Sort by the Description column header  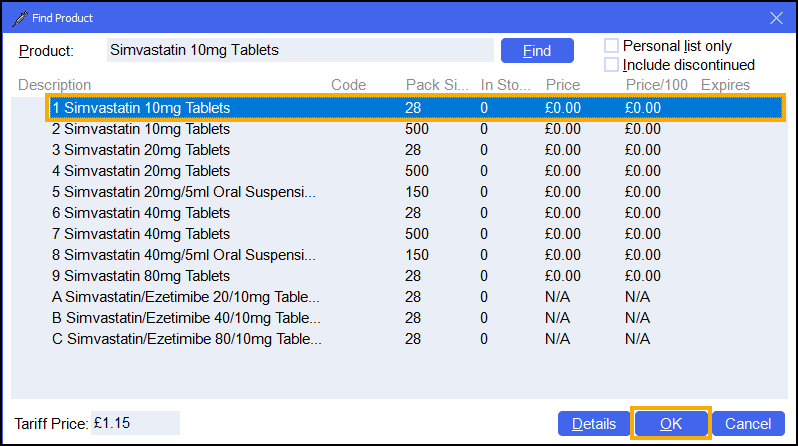point(55,85)
